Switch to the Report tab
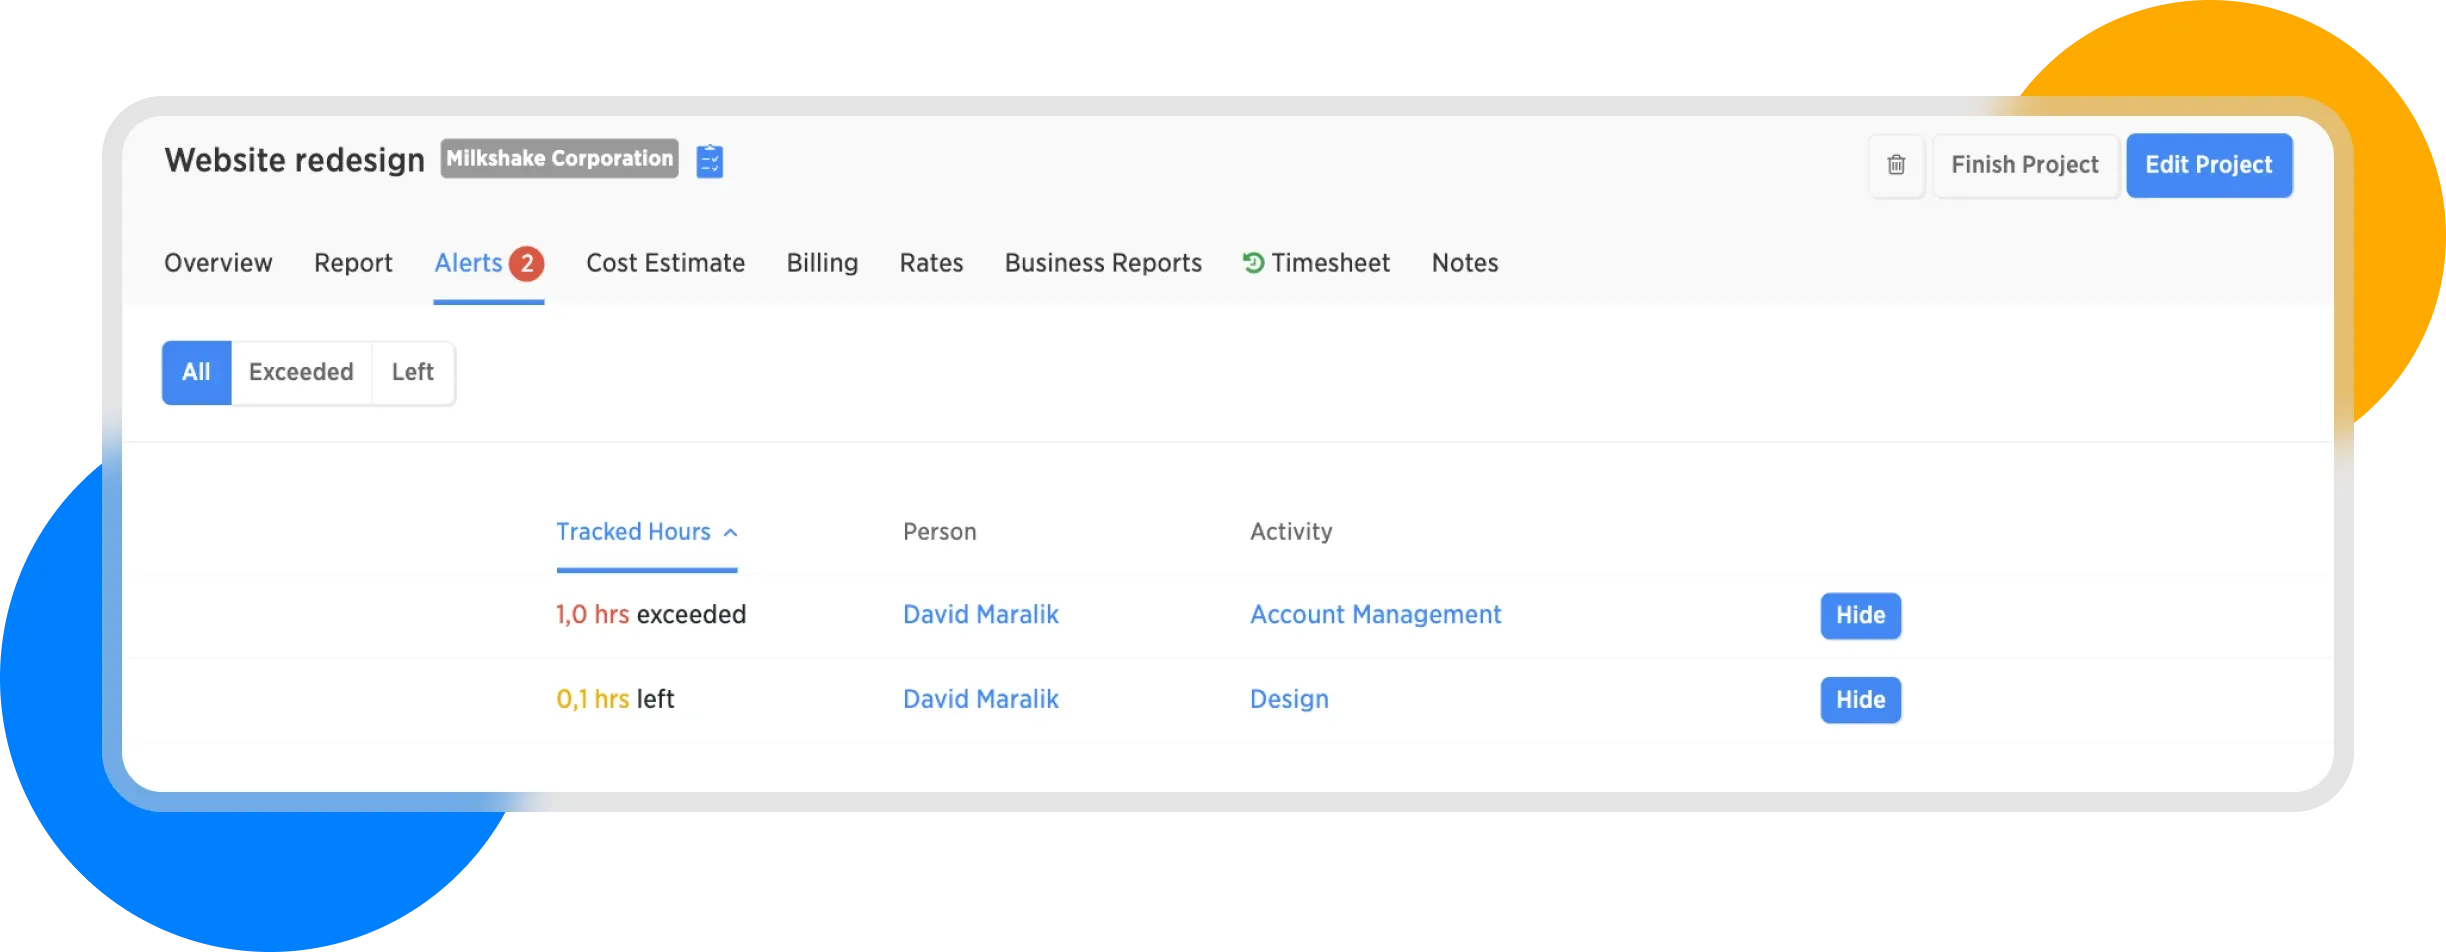2446x952 pixels. coord(353,263)
